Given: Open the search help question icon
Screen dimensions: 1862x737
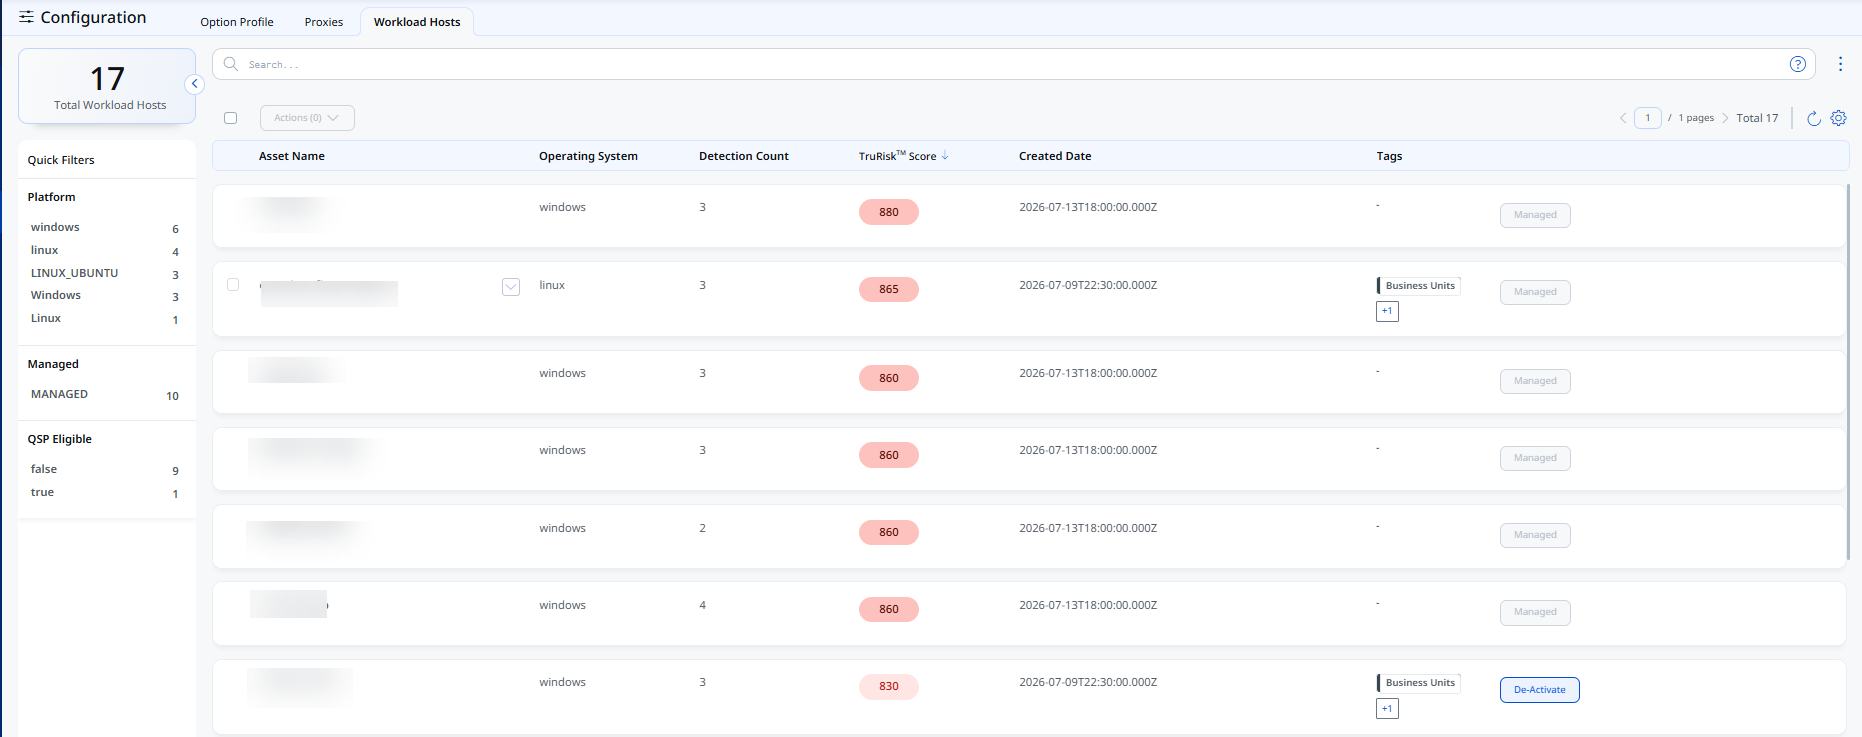Looking at the screenshot, I should pos(1797,64).
